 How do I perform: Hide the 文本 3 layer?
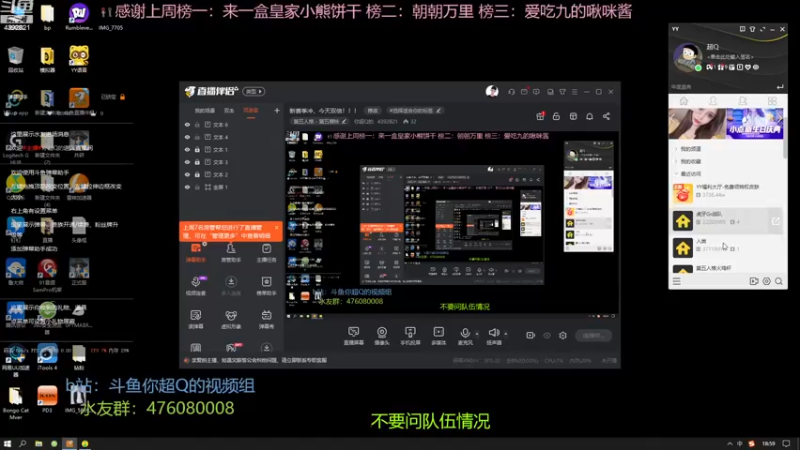[x=187, y=162]
